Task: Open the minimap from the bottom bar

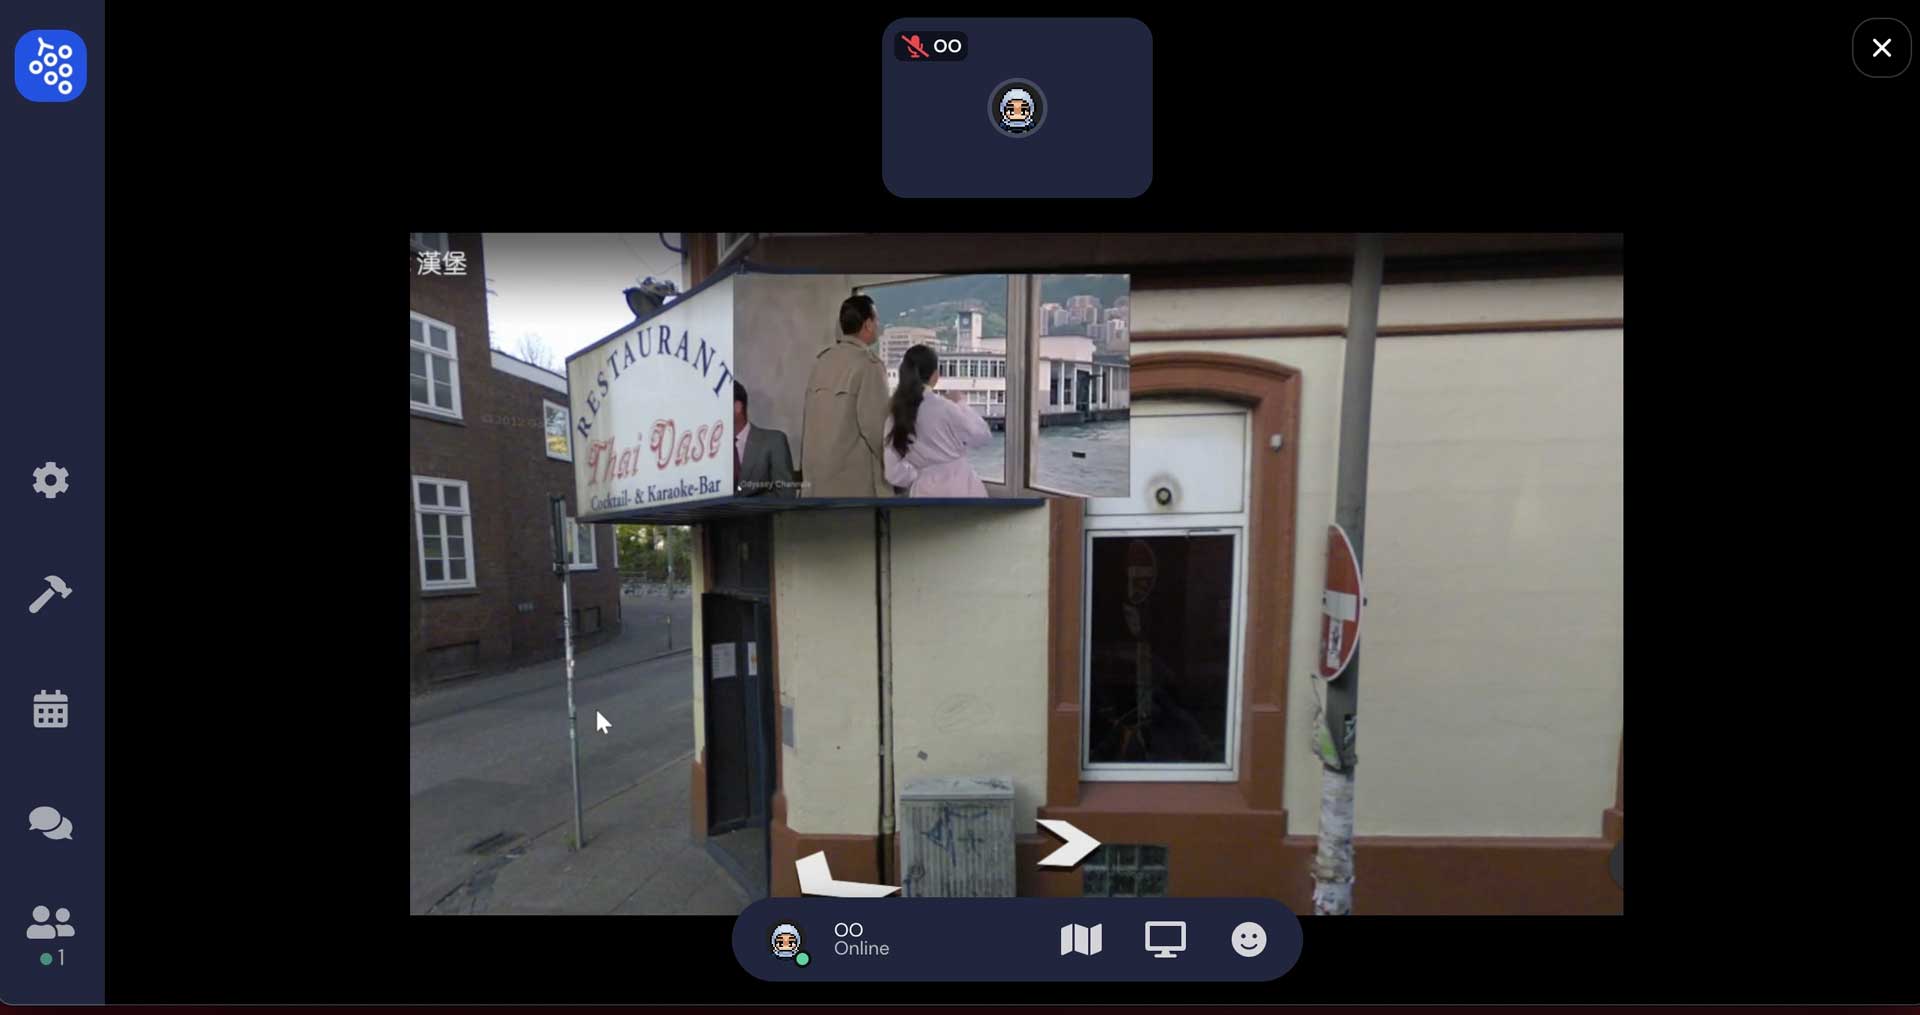Action: click(1080, 940)
